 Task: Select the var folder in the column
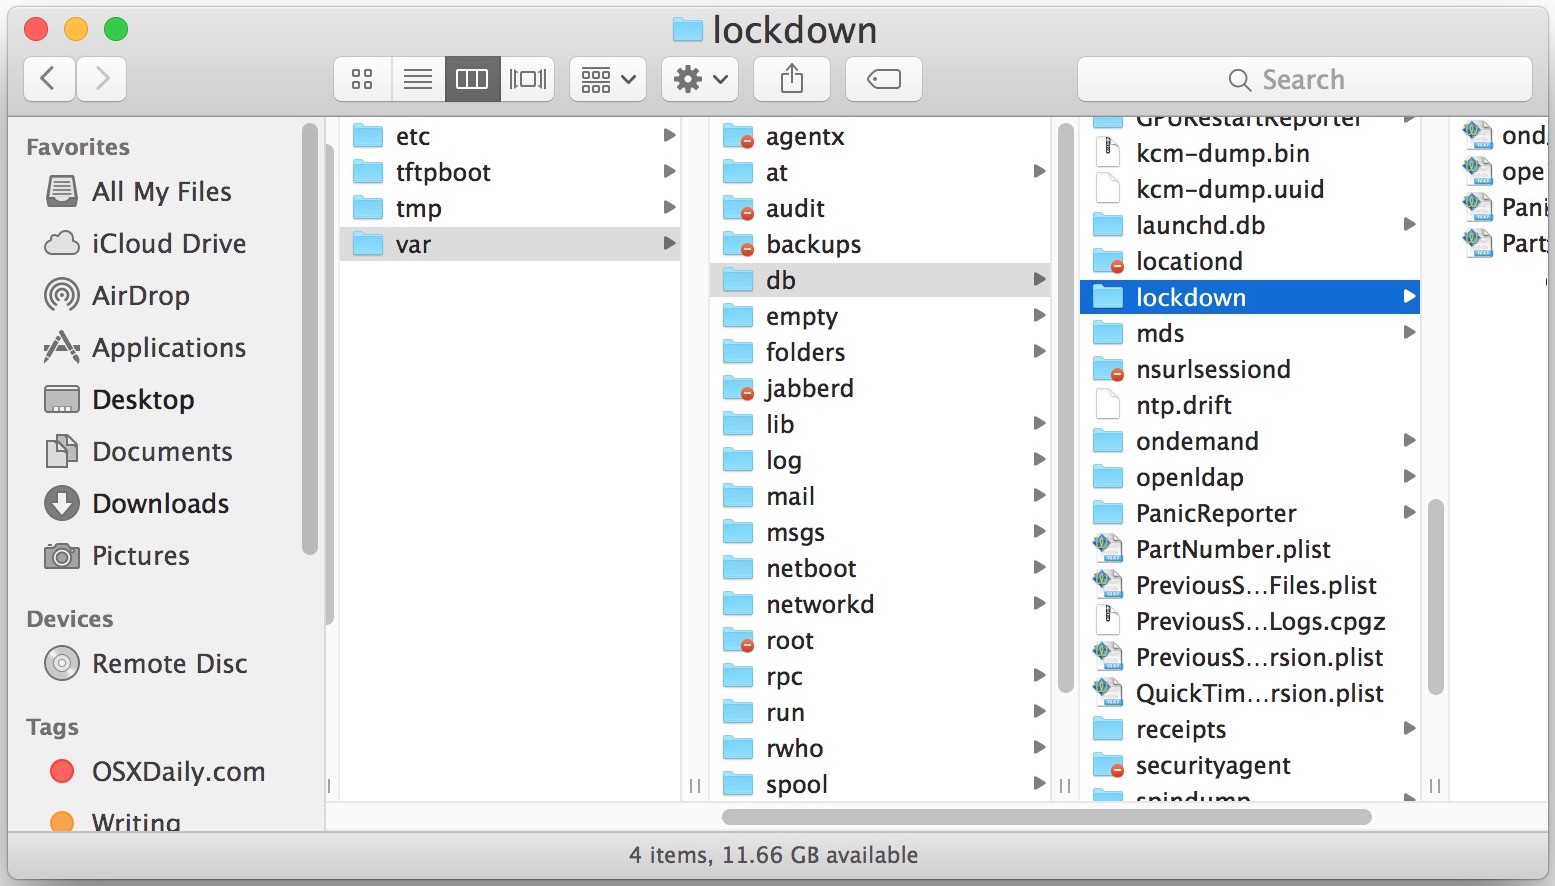click(x=415, y=243)
